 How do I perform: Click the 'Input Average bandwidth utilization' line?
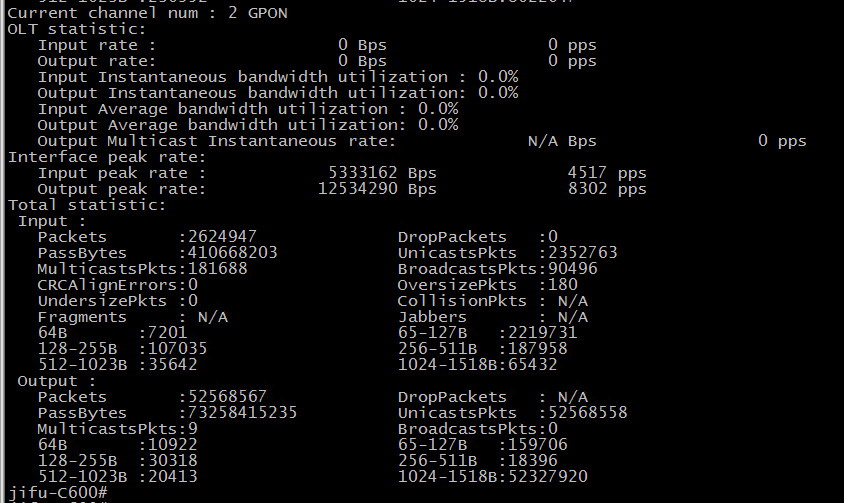(x=247, y=109)
